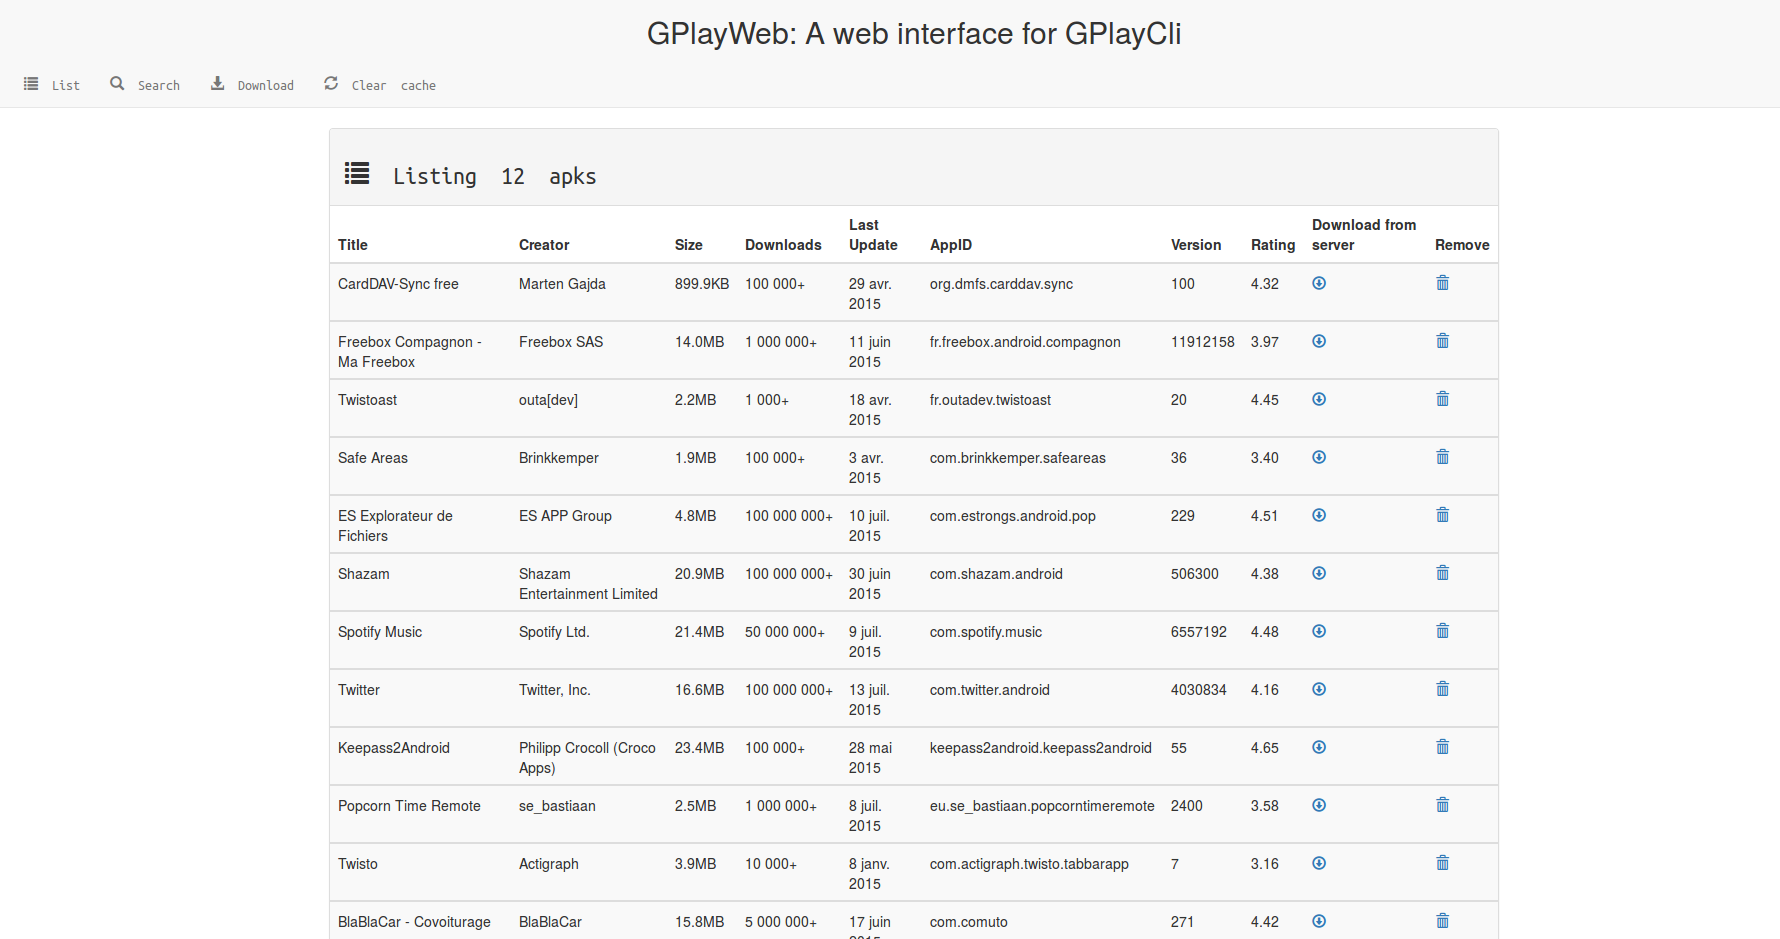Viewport: 1780px width, 939px height.
Task: Click the 50 000 000+ downloads cell
Action: coord(785,632)
